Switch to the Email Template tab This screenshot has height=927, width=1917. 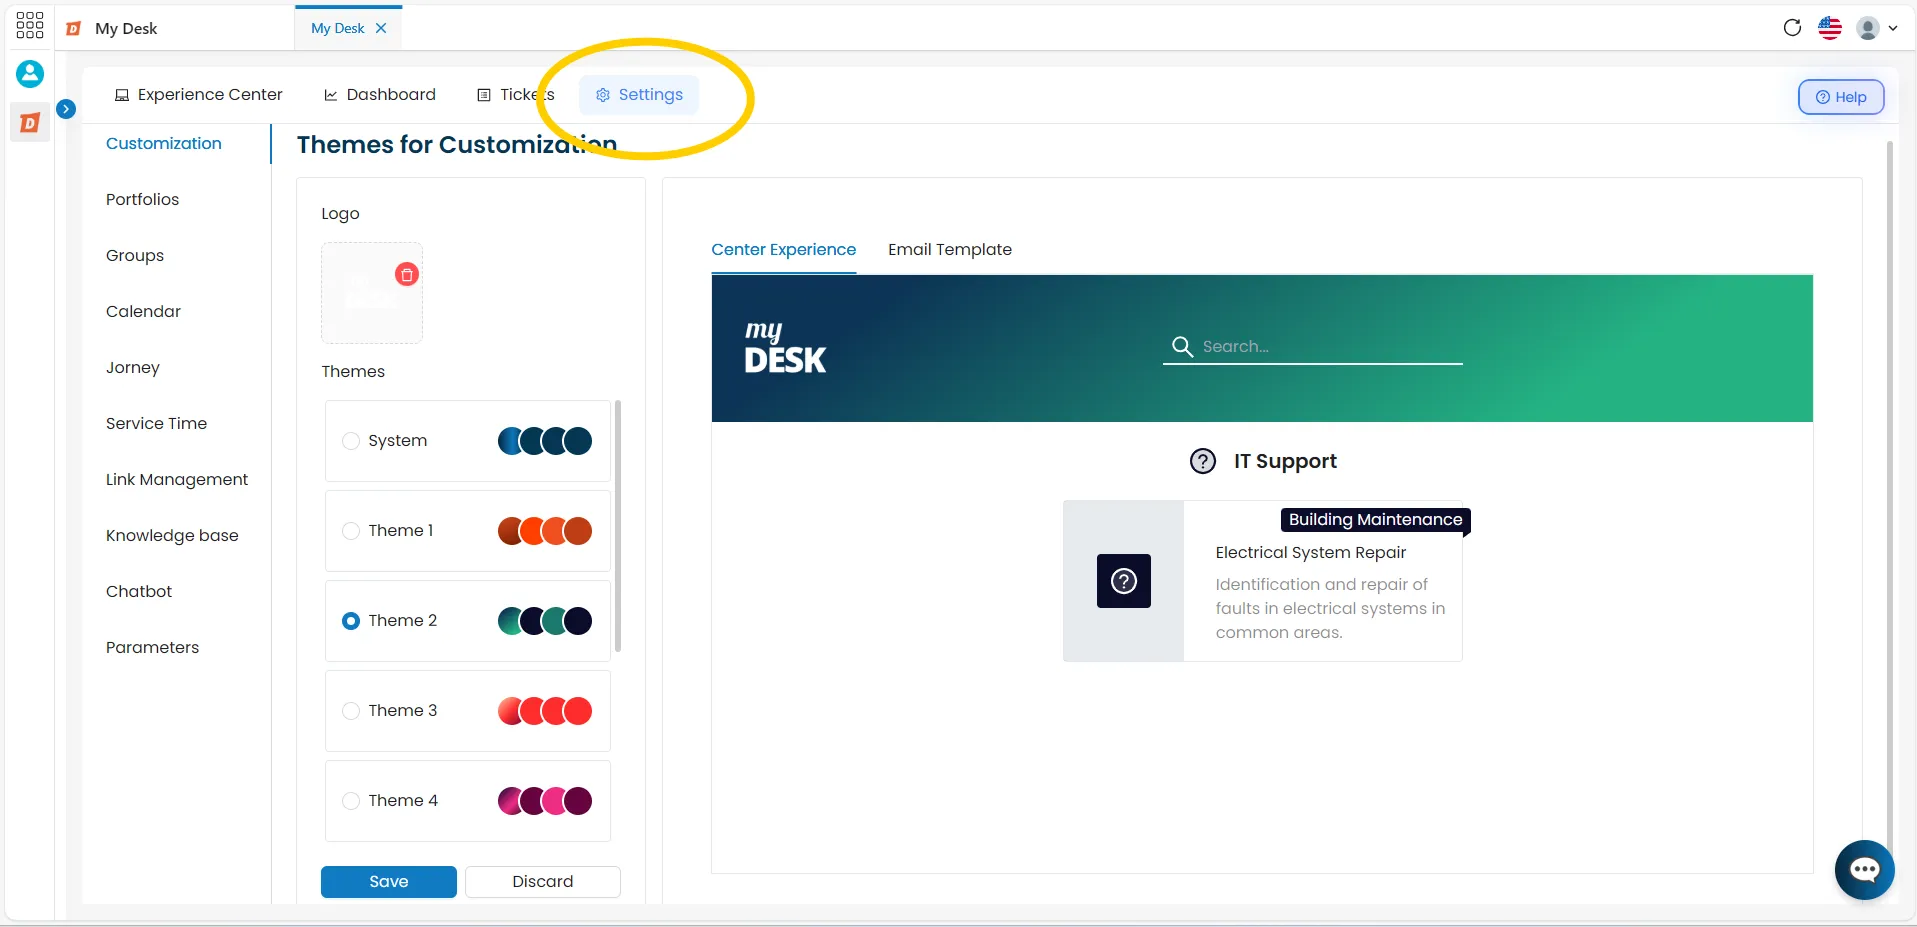[950, 249]
